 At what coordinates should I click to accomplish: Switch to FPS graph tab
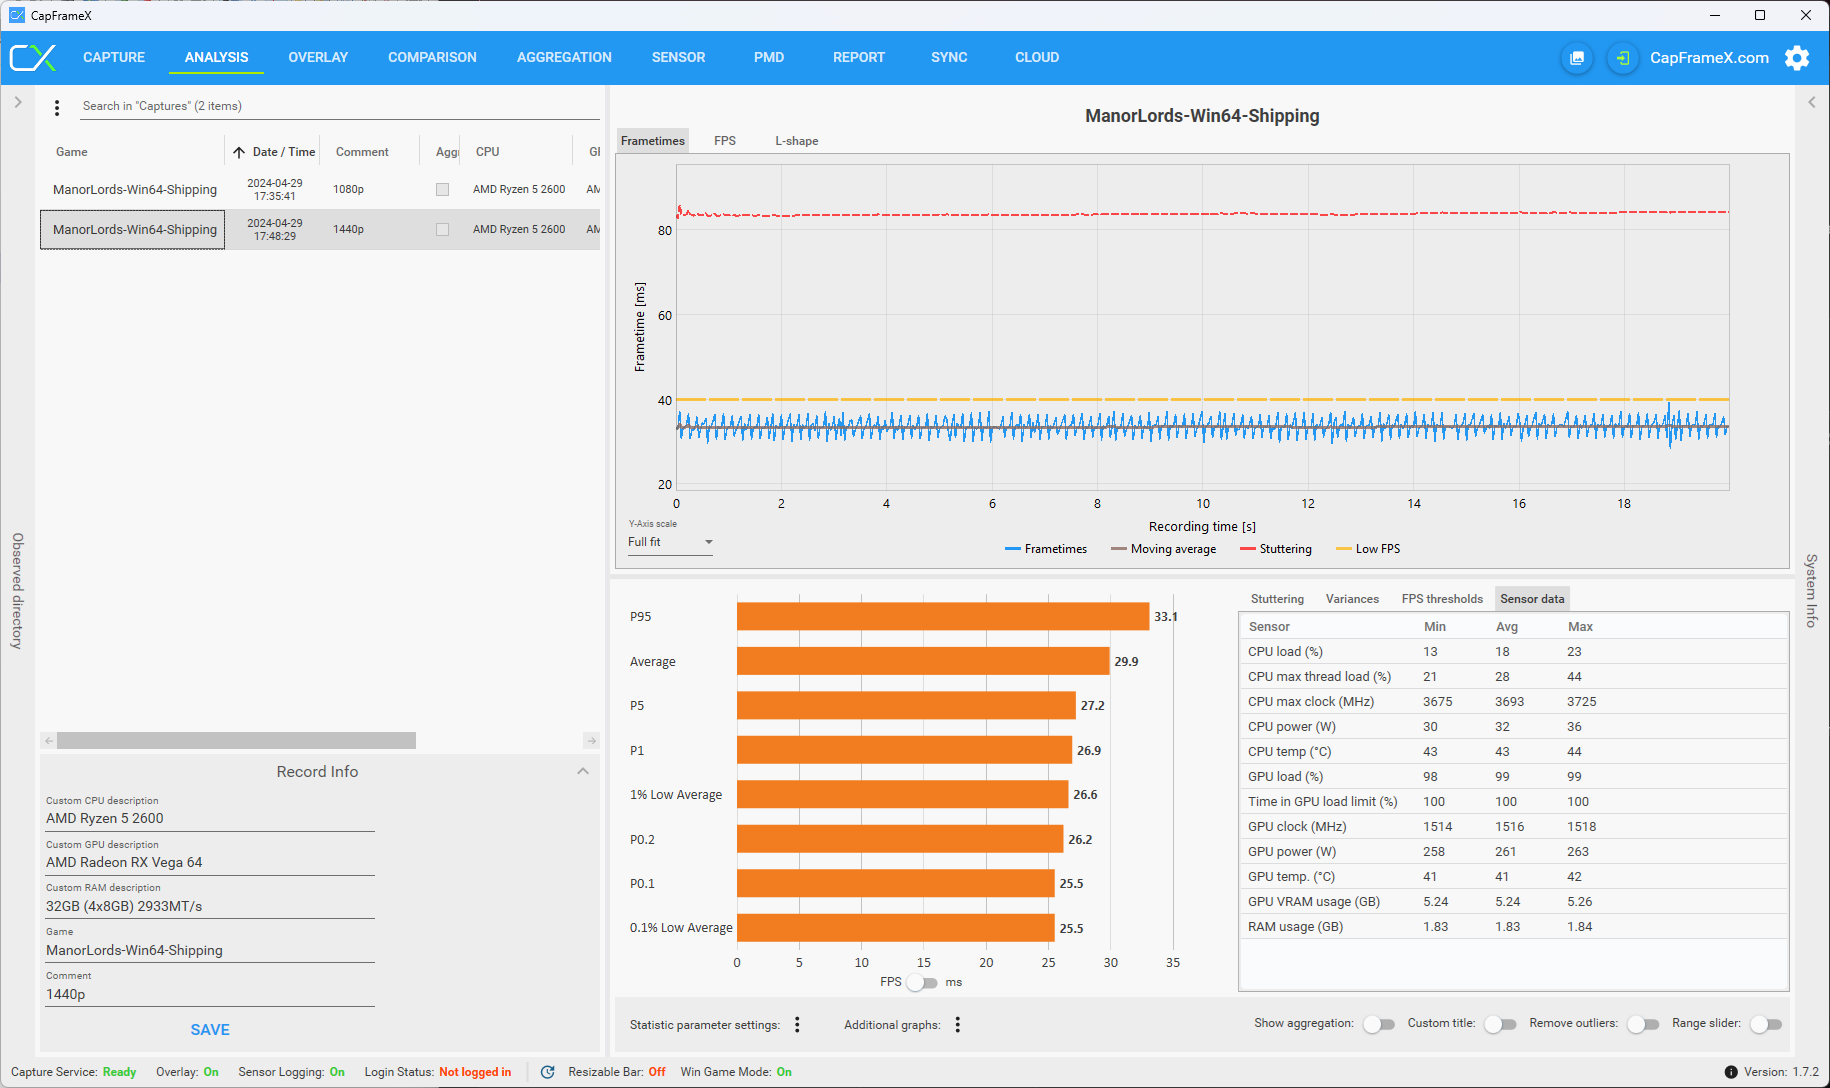pyautogui.click(x=725, y=141)
